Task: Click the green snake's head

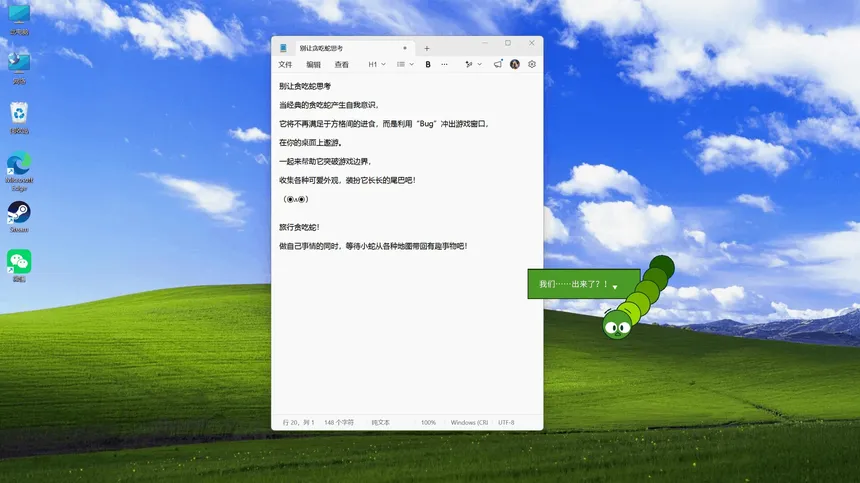Action: tap(617, 325)
